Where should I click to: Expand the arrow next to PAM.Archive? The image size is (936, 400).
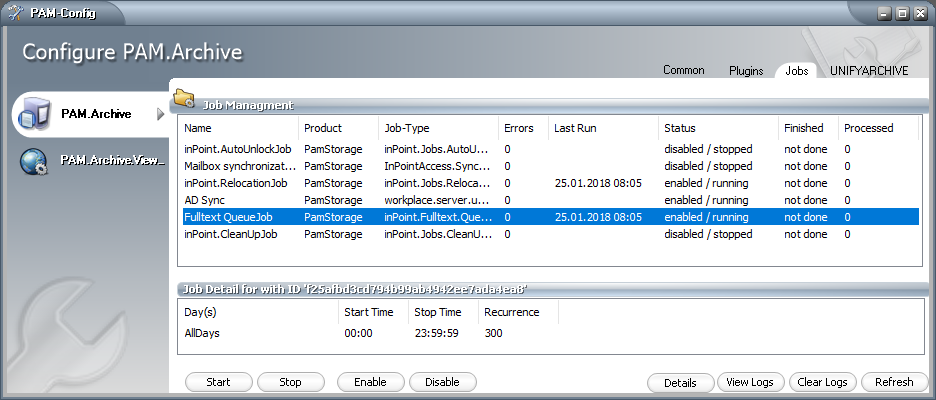point(160,114)
